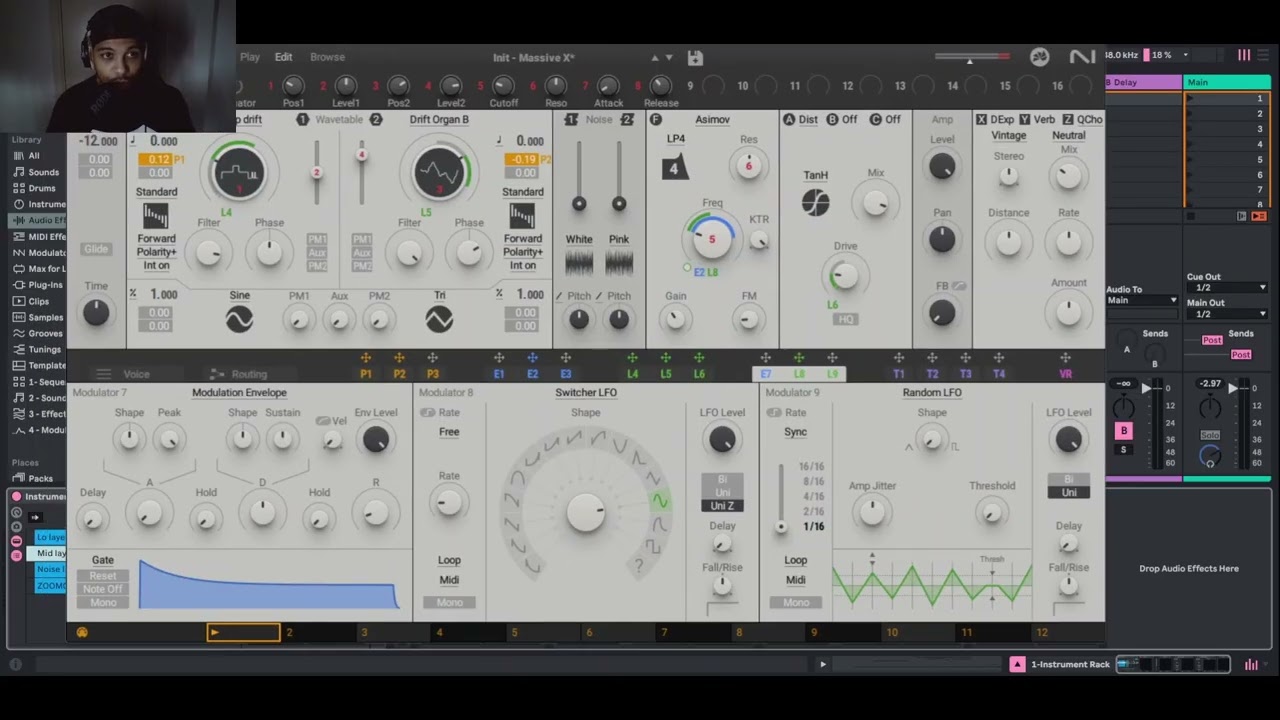
Task: Open the Neutral effect mode dropdown
Action: (x=1068, y=135)
